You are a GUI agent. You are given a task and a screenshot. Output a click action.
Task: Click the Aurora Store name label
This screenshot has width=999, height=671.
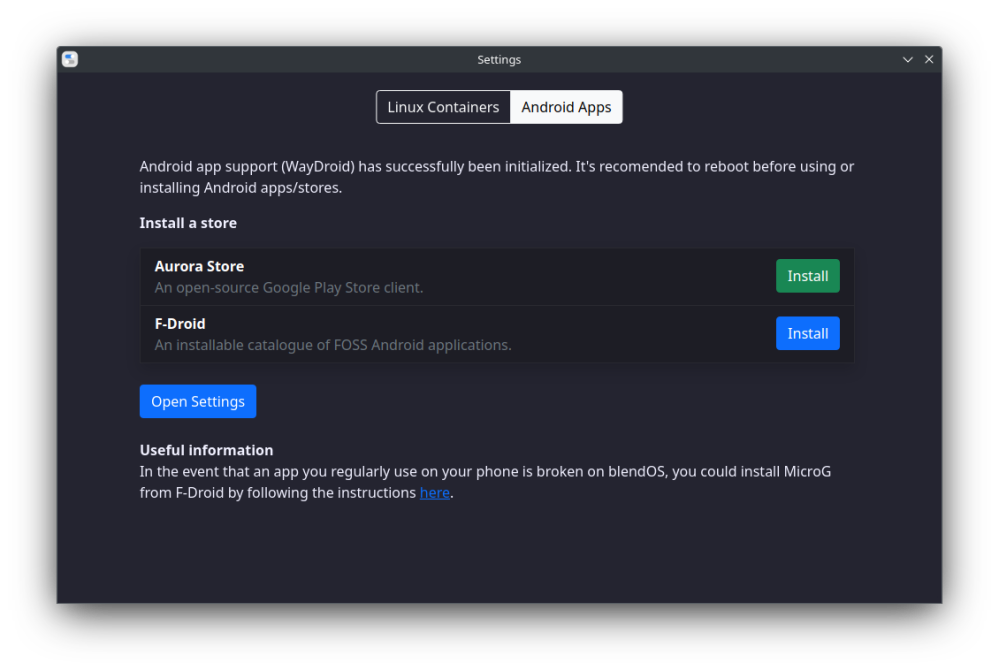(x=199, y=266)
